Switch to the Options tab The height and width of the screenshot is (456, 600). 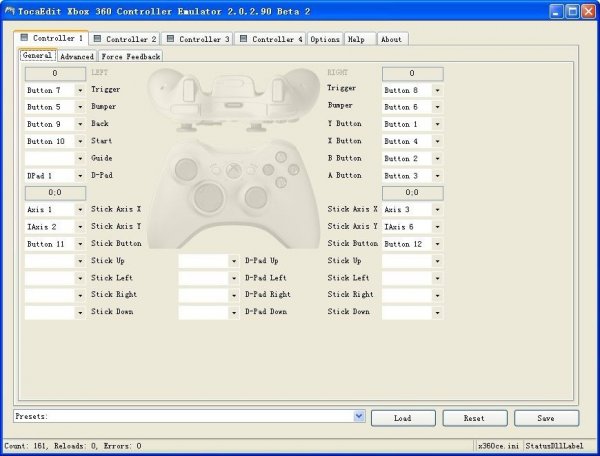pos(324,39)
